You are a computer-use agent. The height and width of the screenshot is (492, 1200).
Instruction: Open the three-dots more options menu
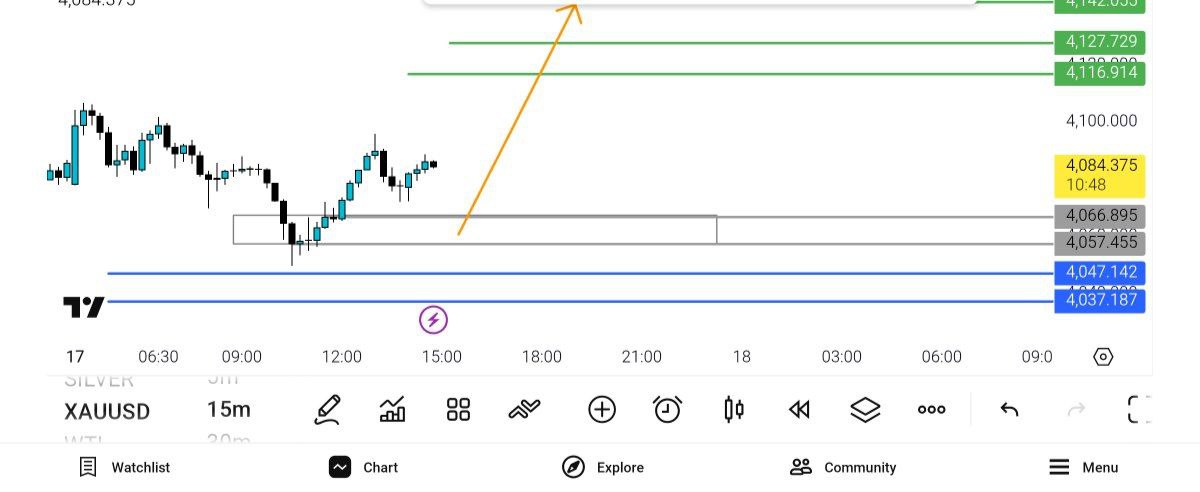931,409
